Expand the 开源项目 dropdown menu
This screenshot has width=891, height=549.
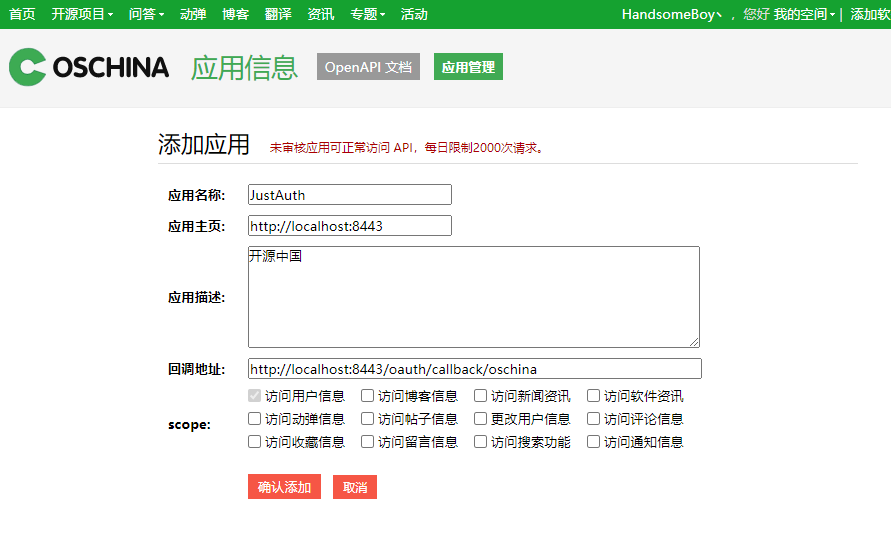82,14
